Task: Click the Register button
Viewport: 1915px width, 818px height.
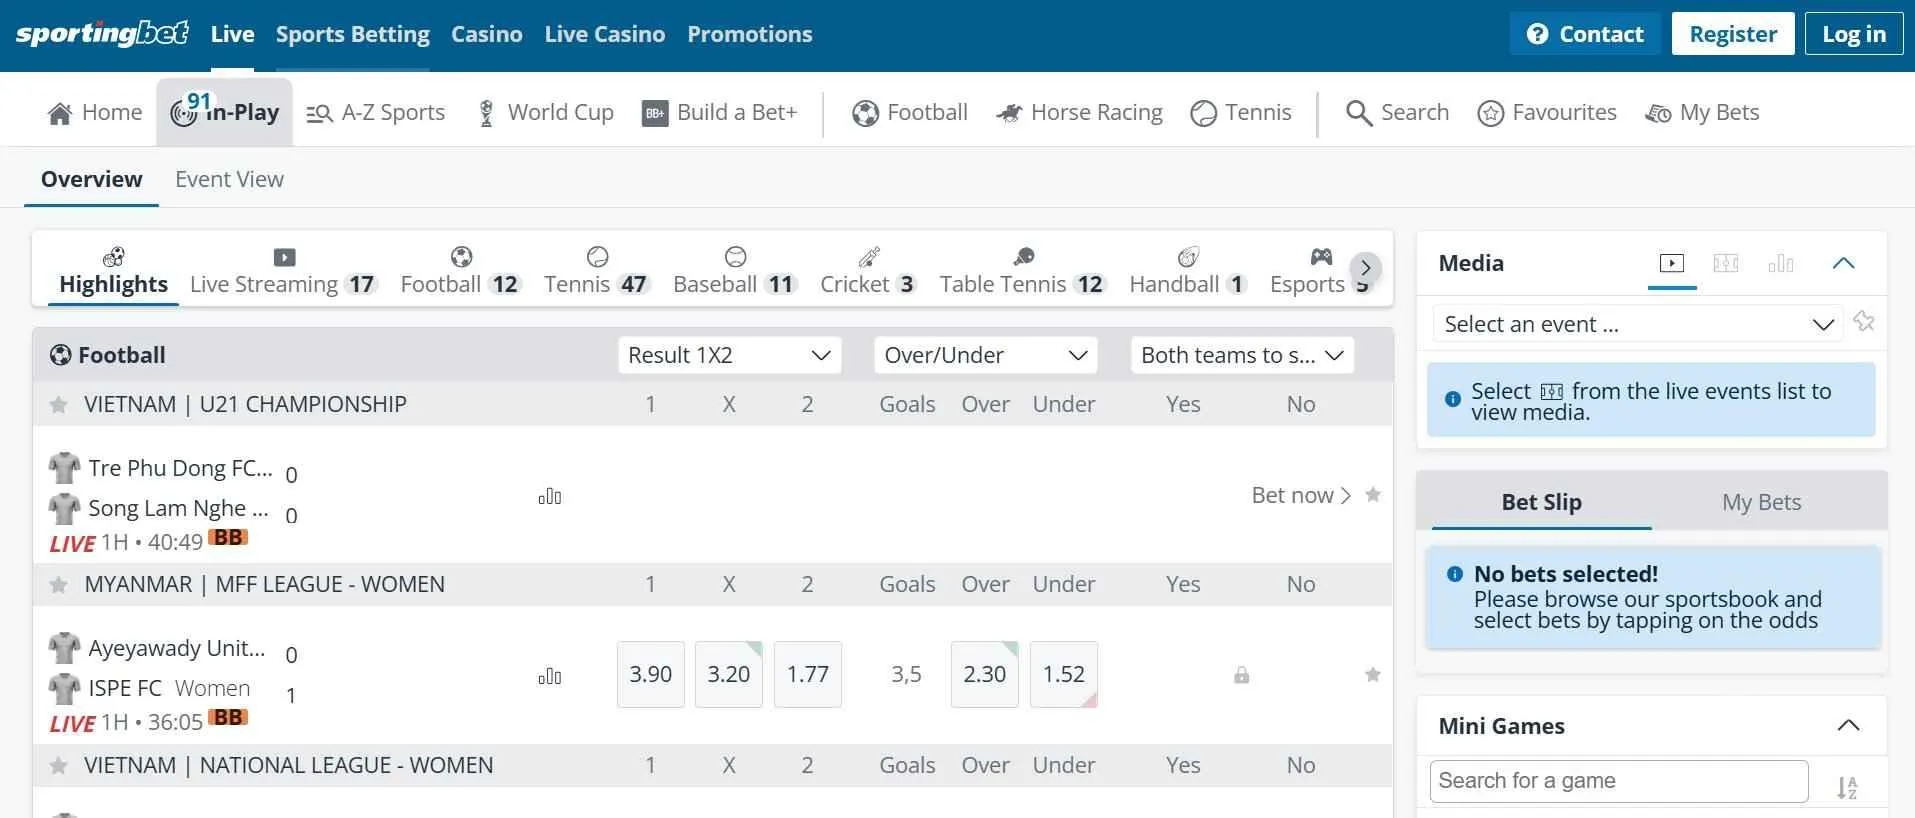Action: pyautogui.click(x=1733, y=34)
